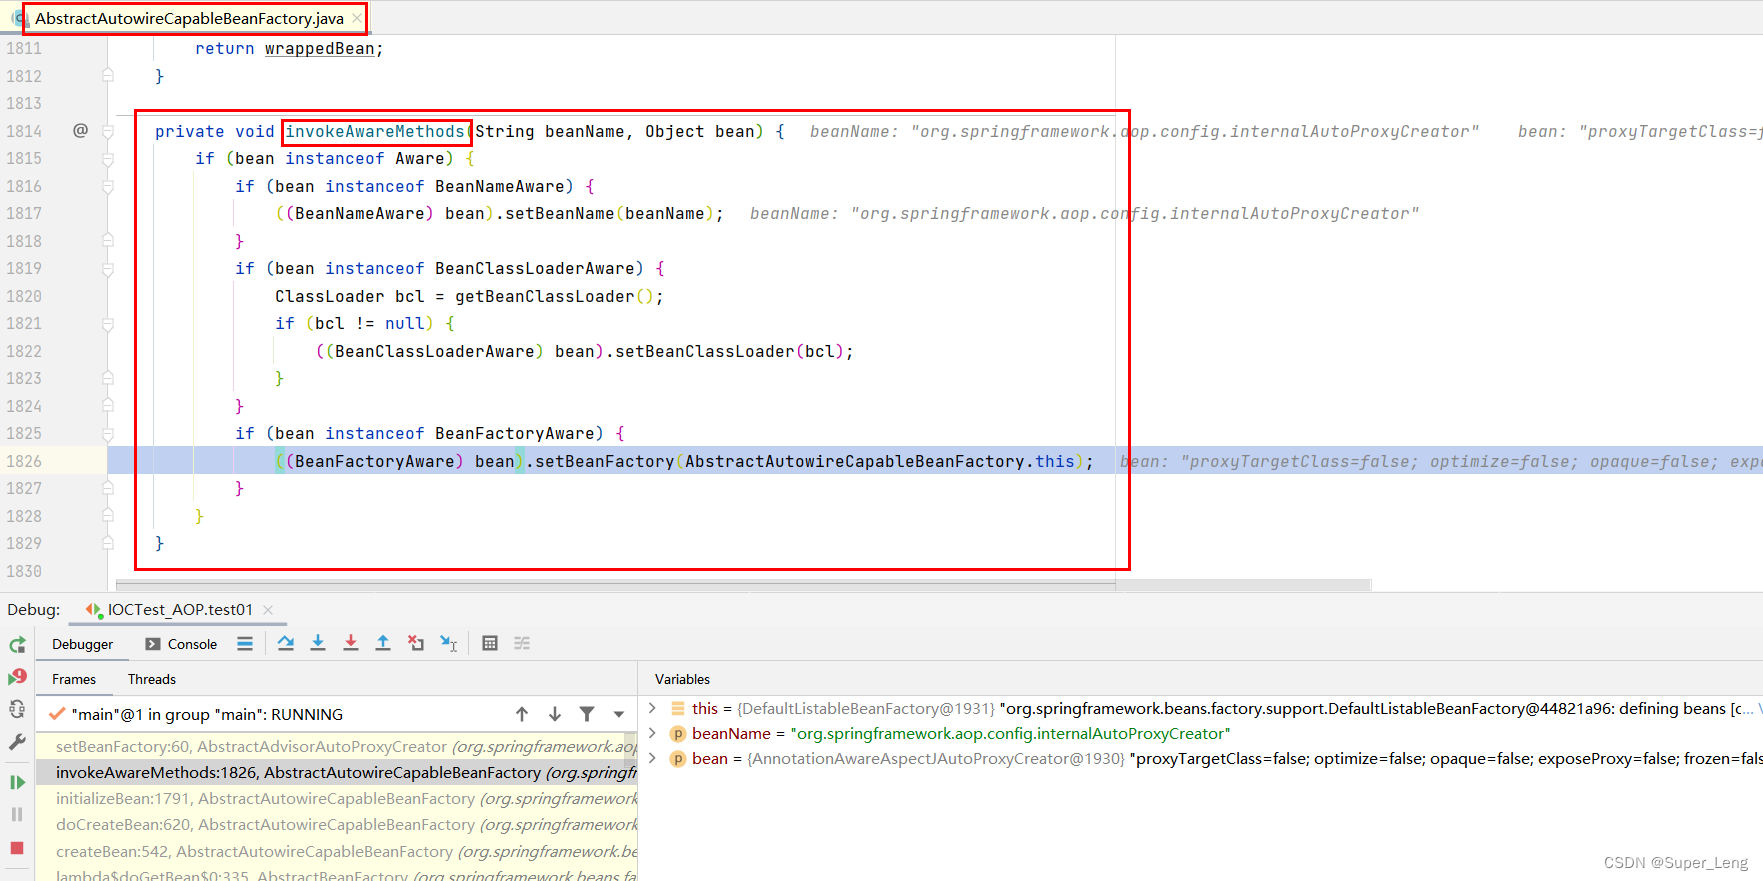The height and width of the screenshot is (881, 1763).
Task: Click the Drop Frame icon
Action: tap(416, 643)
